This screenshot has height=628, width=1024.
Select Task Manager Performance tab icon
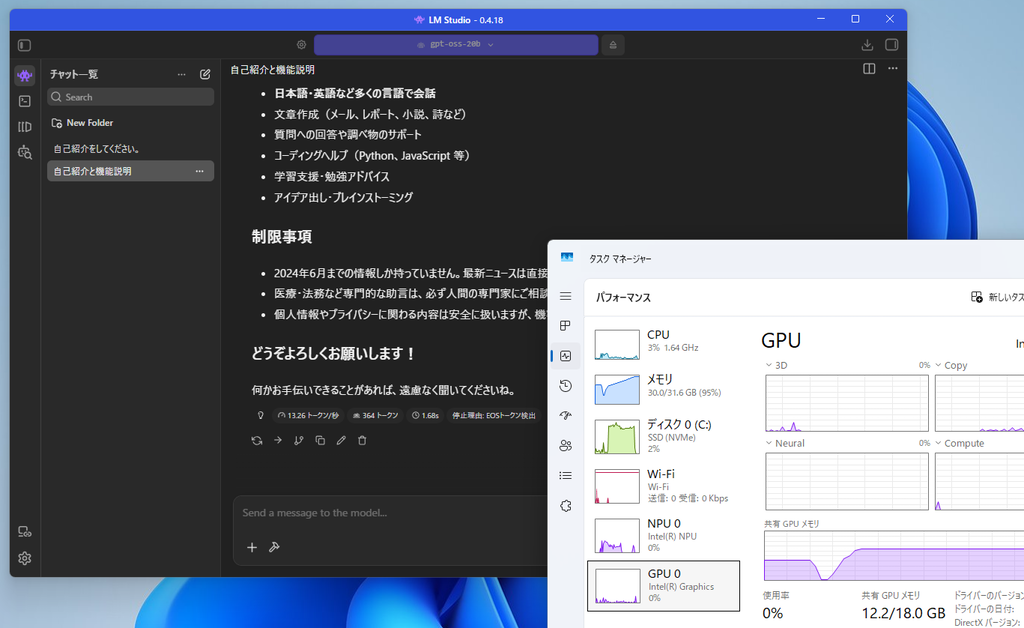566,356
